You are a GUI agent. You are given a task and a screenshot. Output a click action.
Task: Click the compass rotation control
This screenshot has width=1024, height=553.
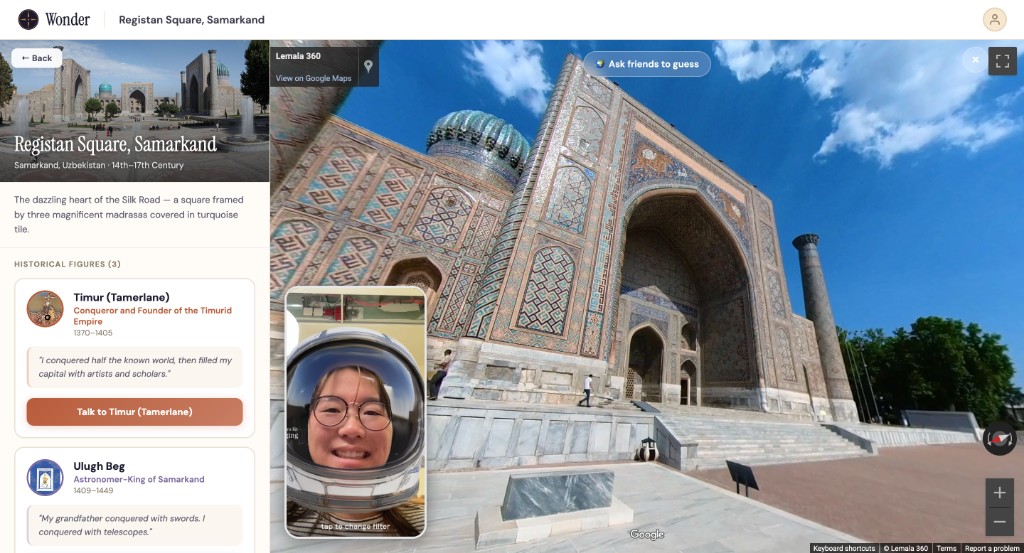(999, 439)
